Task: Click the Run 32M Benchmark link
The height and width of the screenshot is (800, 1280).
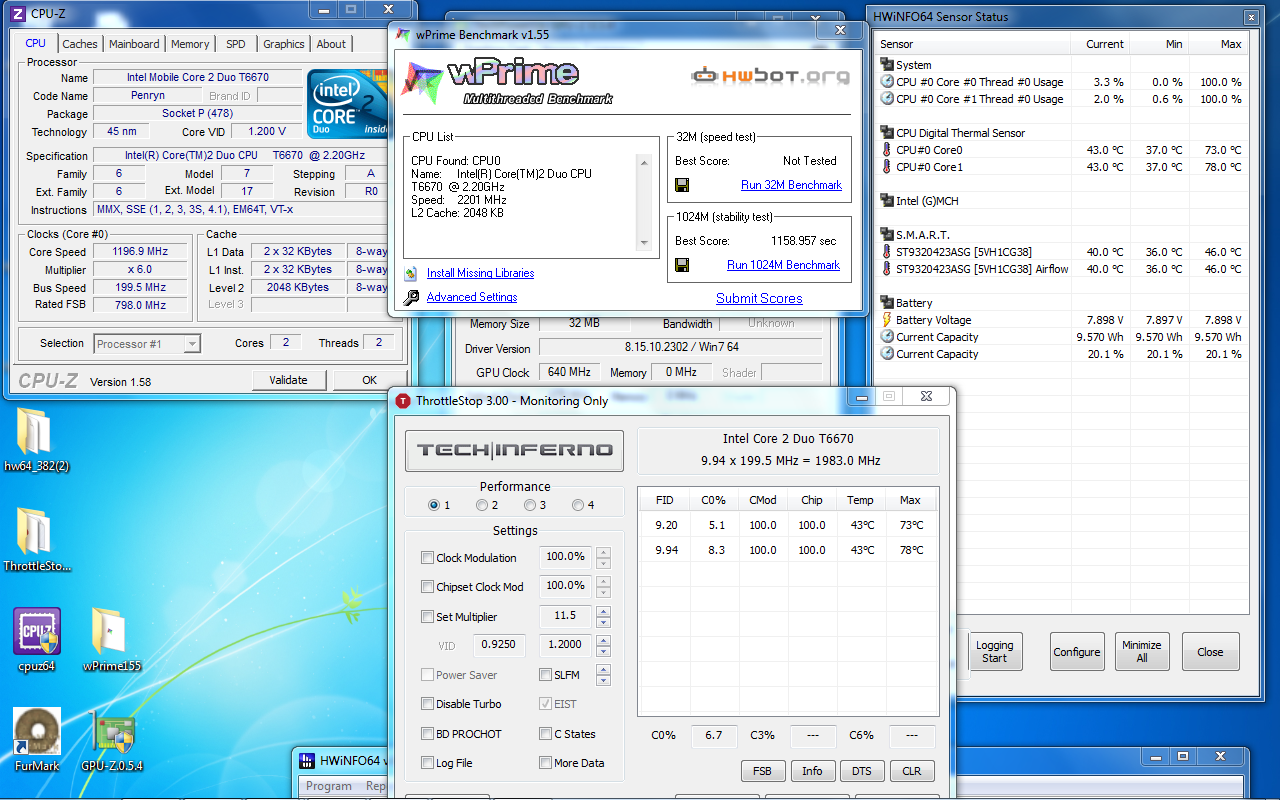Action: point(791,185)
